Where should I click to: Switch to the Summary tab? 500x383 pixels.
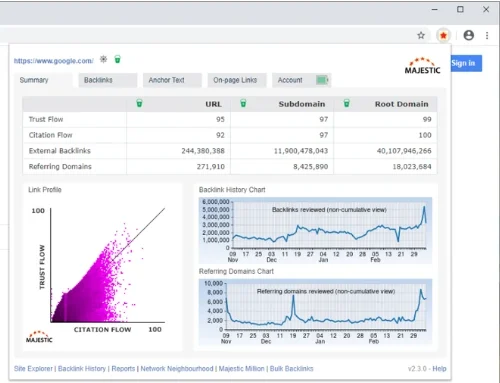tap(43, 80)
